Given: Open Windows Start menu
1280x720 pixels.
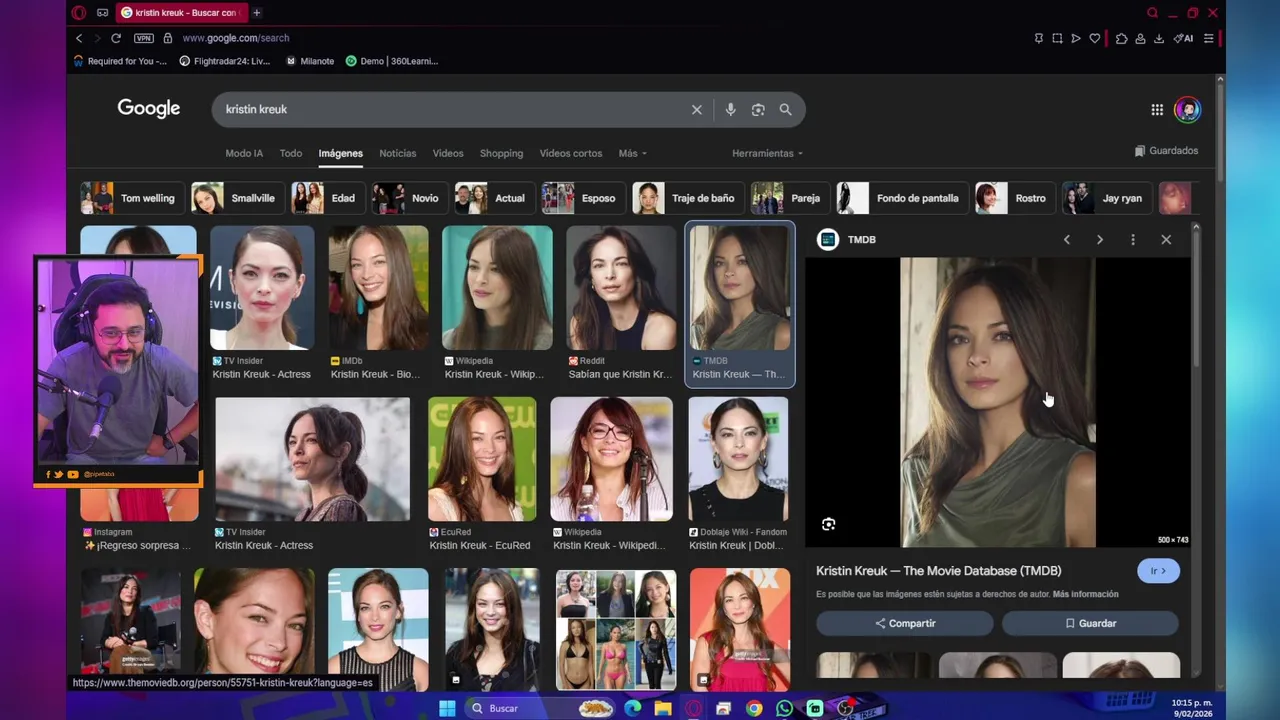Looking at the screenshot, I should click(x=447, y=708).
